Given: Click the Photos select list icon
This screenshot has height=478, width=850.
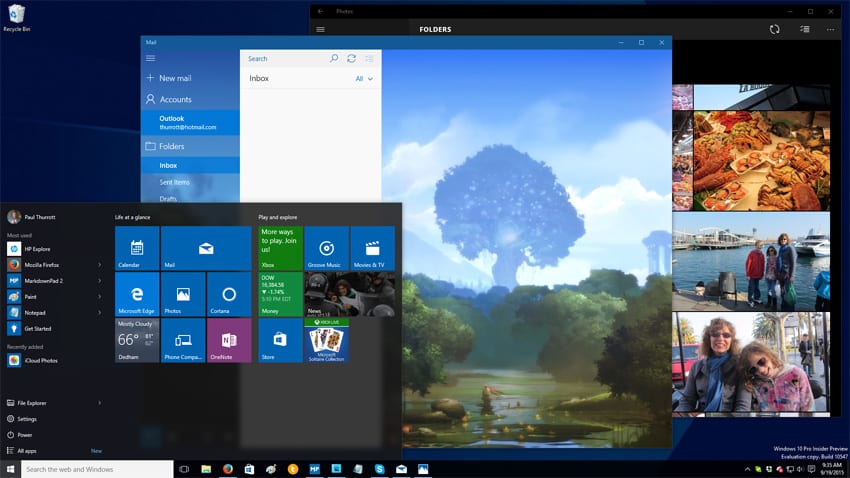Looking at the screenshot, I should click(x=805, y=29).
